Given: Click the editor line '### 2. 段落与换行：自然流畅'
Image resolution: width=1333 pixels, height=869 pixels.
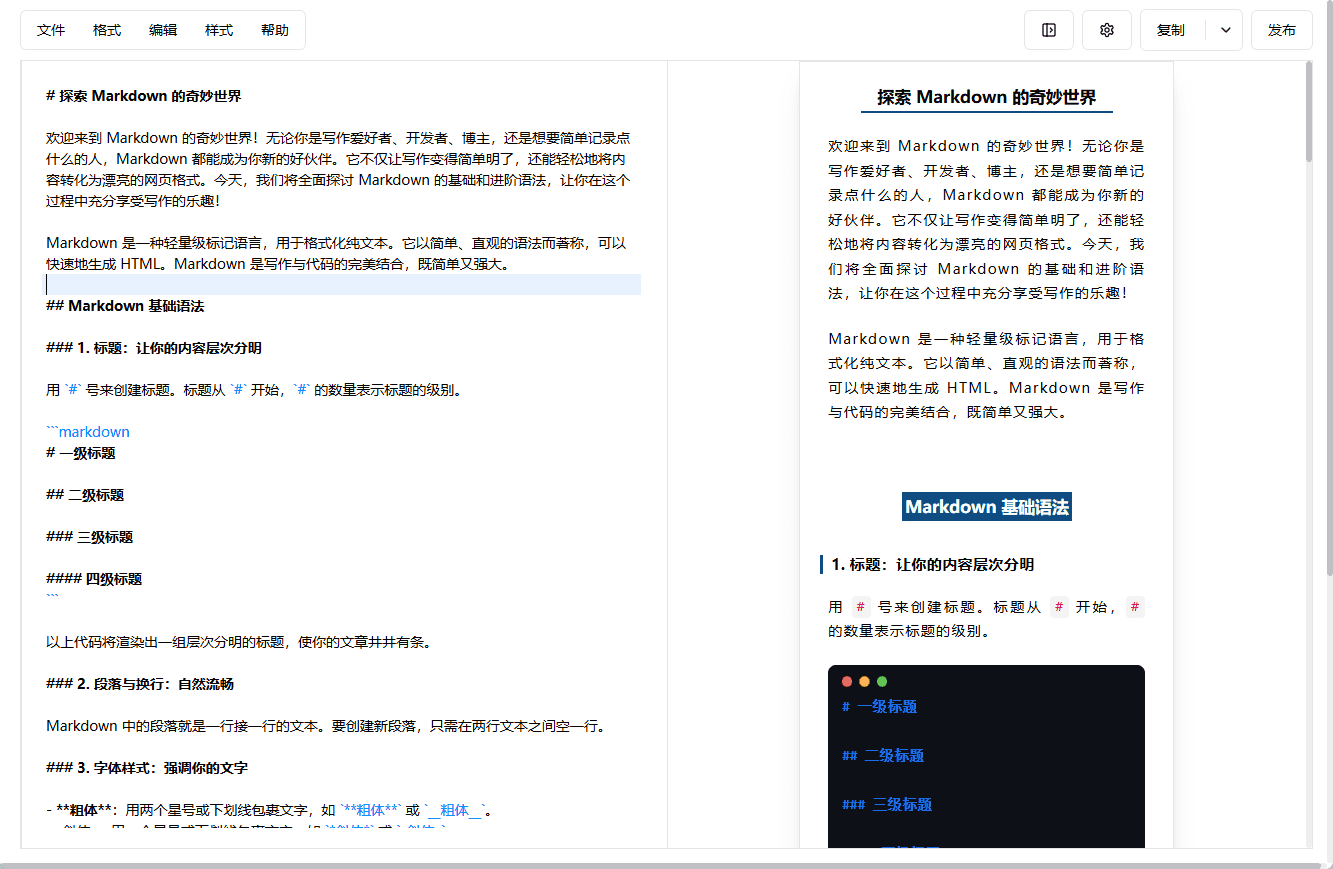Looking at the screenshot, I should pyautogui.click(x=140, y=684).
